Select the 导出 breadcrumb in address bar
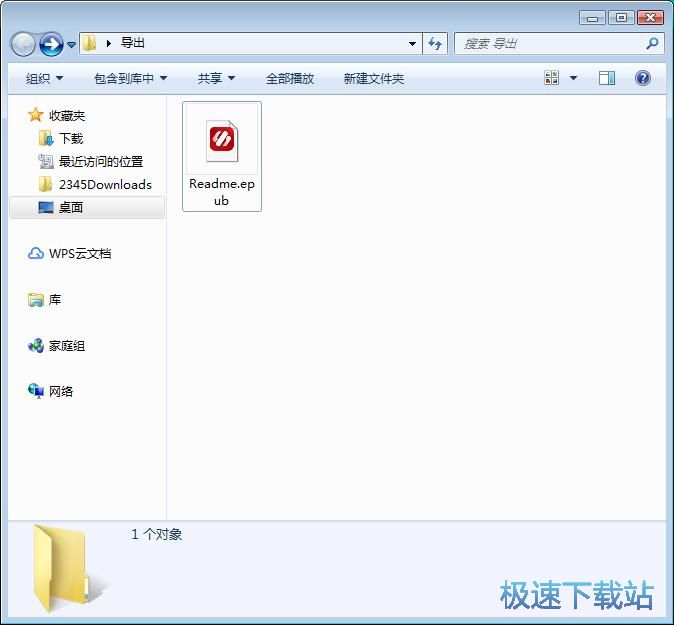Viewport: 674px width, 625px height. (132, 43)
